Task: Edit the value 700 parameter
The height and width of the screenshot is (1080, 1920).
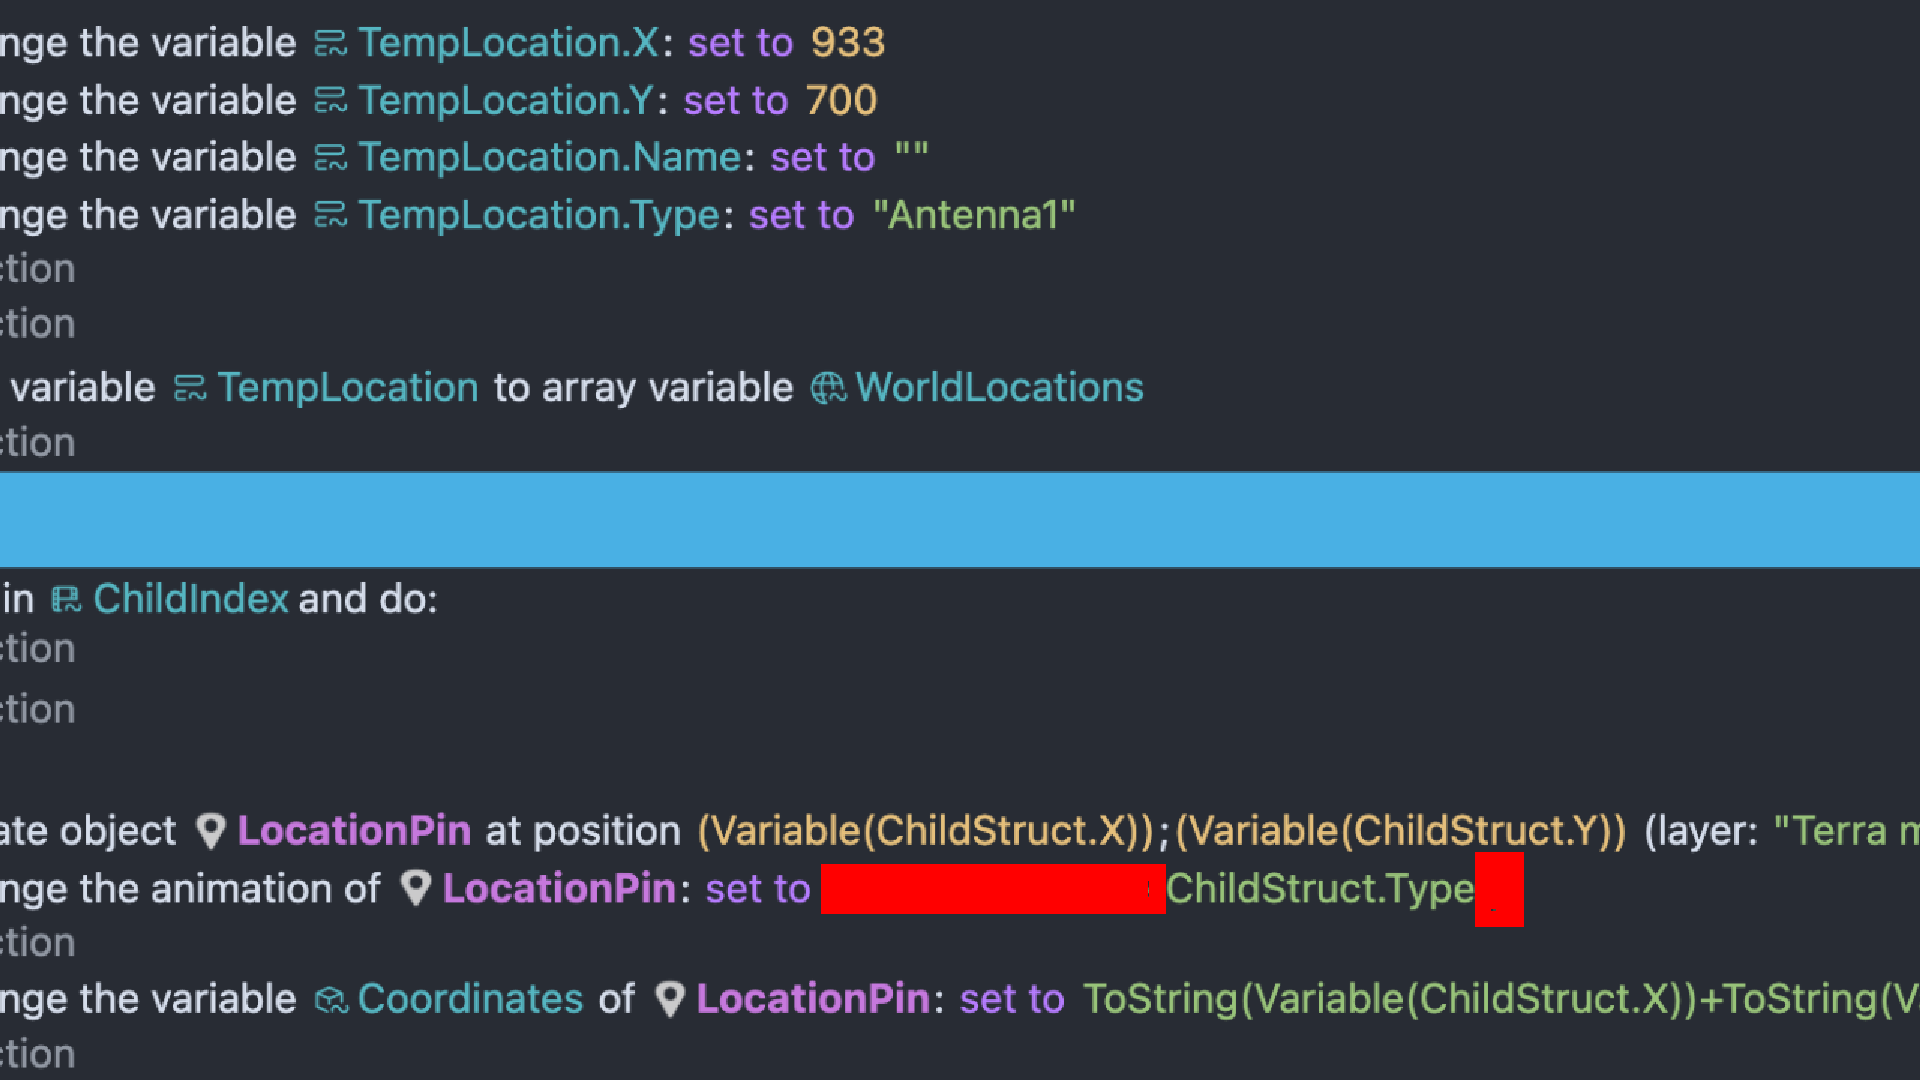Action: click(840, 100)
